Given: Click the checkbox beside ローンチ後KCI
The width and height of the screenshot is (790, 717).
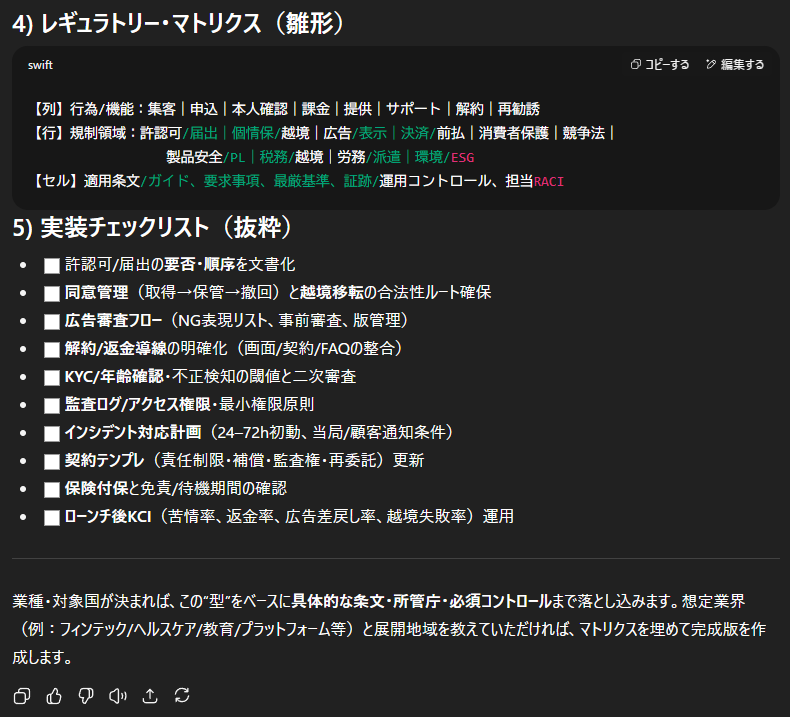Looking at the screenshot, I should click(x=52, y=517).
